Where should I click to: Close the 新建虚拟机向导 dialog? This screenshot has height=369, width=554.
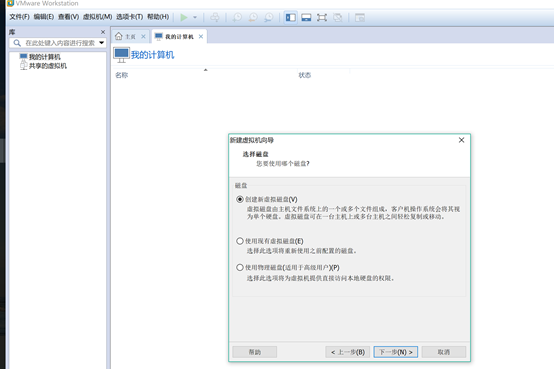[x=461, y=140]
